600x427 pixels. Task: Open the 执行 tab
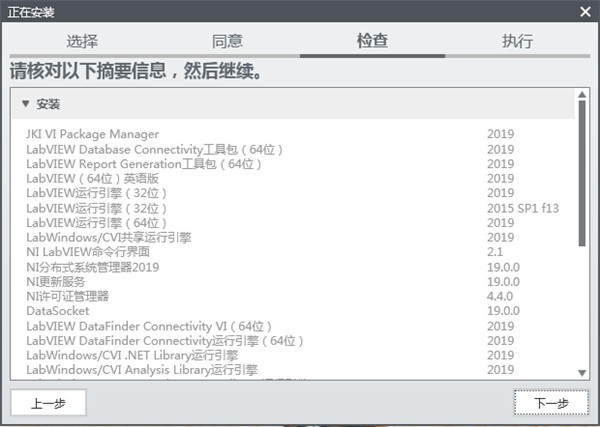click(517, 41)
